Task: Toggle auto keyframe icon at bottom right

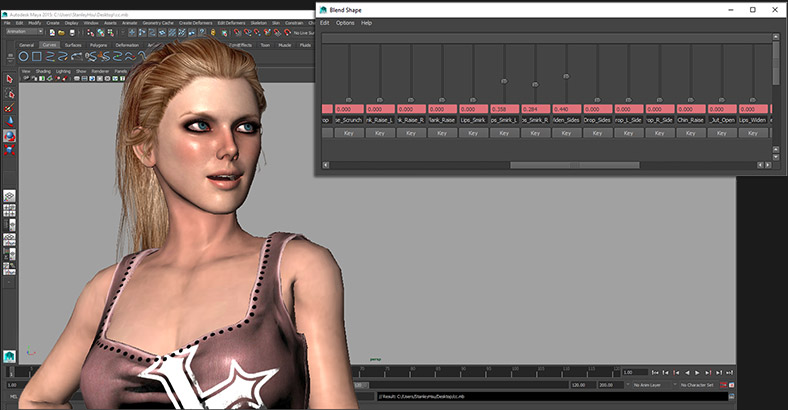Action: (x=723, y=385)
